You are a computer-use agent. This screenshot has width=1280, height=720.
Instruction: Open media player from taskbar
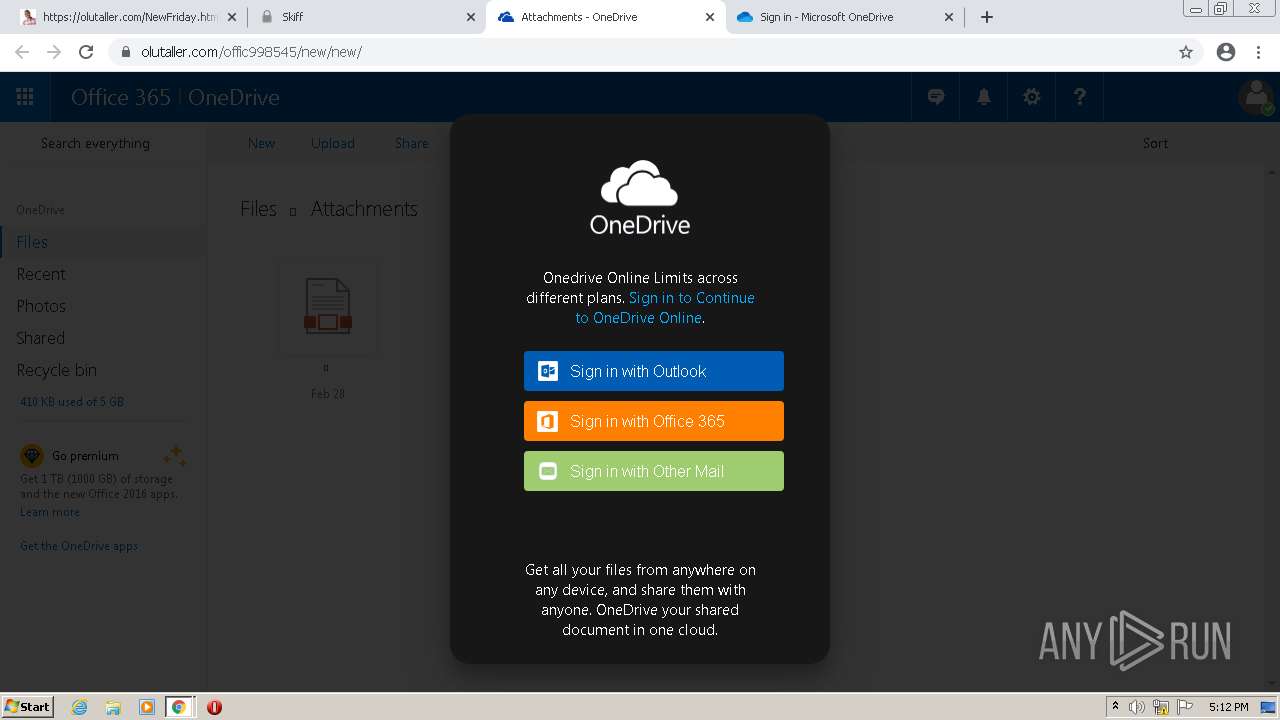[x=147, y=707]
